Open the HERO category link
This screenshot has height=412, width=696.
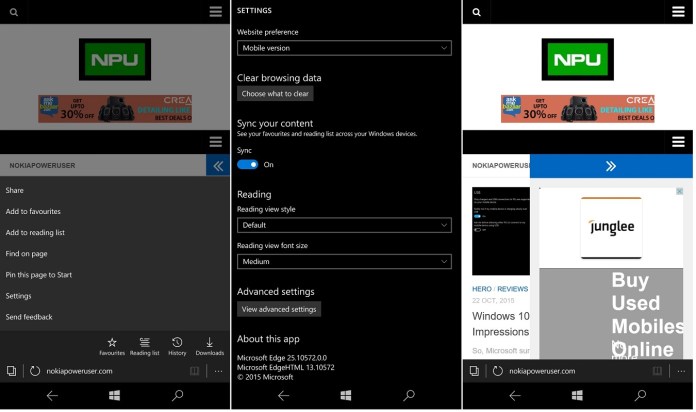coord(482,289)
